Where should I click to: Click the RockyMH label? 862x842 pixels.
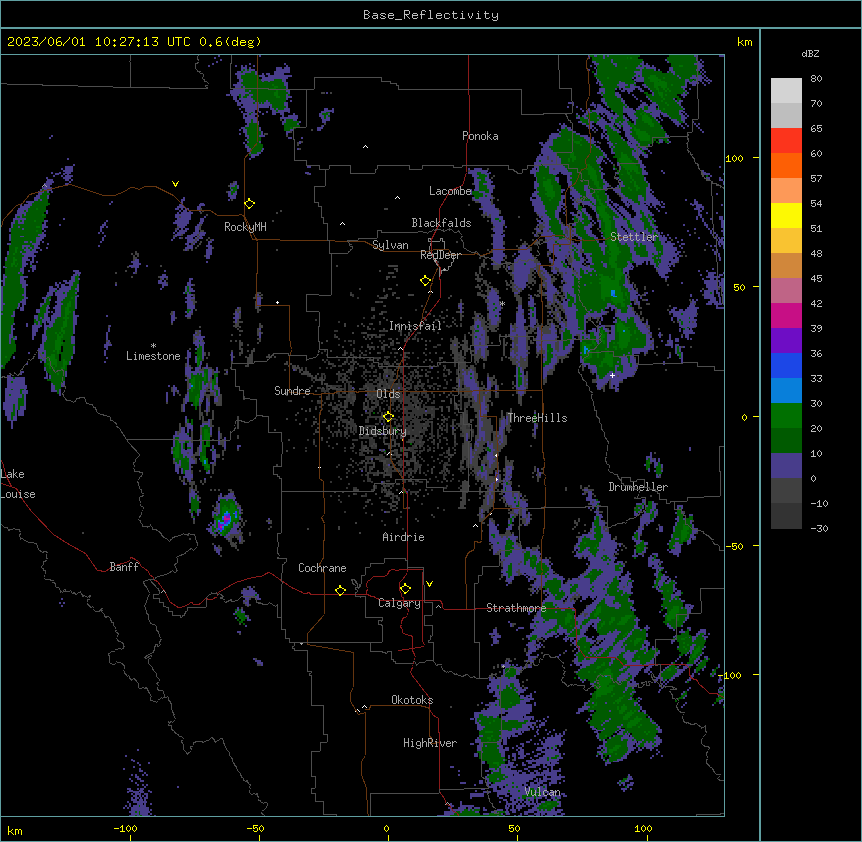pos(245,227)
